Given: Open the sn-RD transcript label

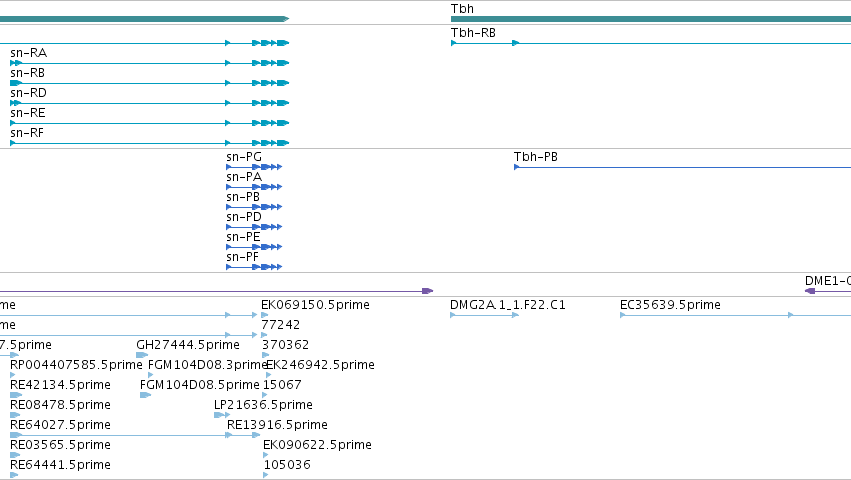Looking at the screenshot, I should [x=28, y=93].
